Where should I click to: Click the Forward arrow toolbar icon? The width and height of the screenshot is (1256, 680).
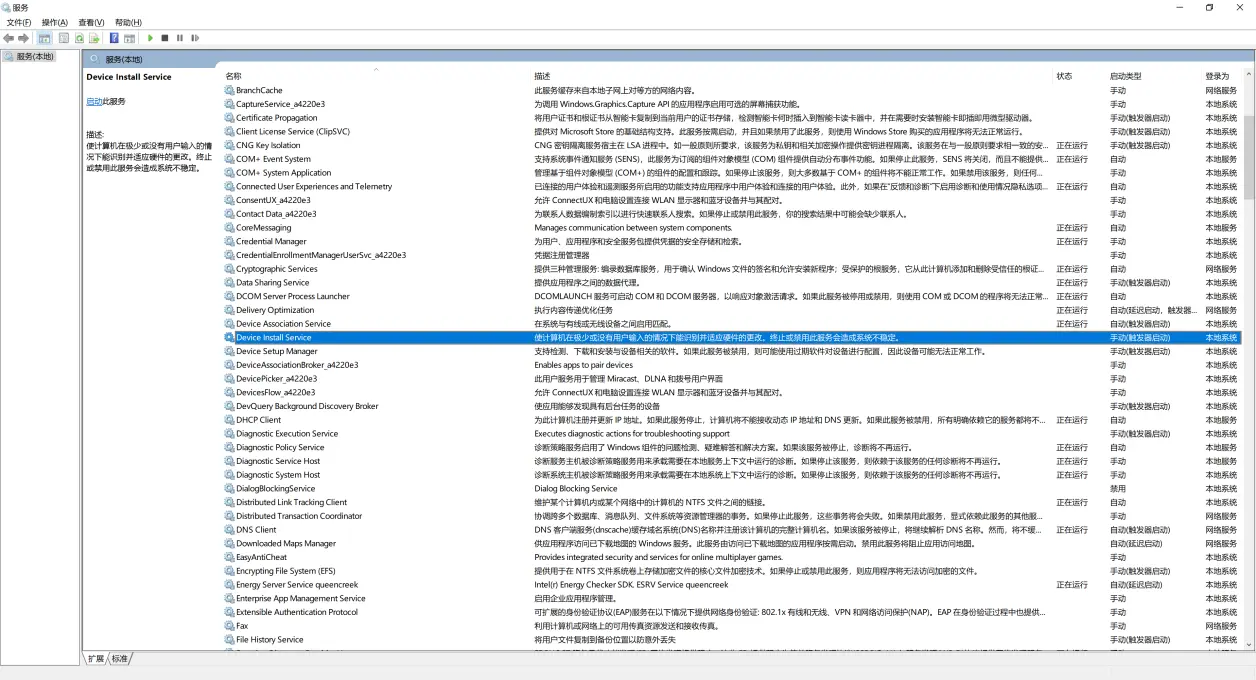23,38
